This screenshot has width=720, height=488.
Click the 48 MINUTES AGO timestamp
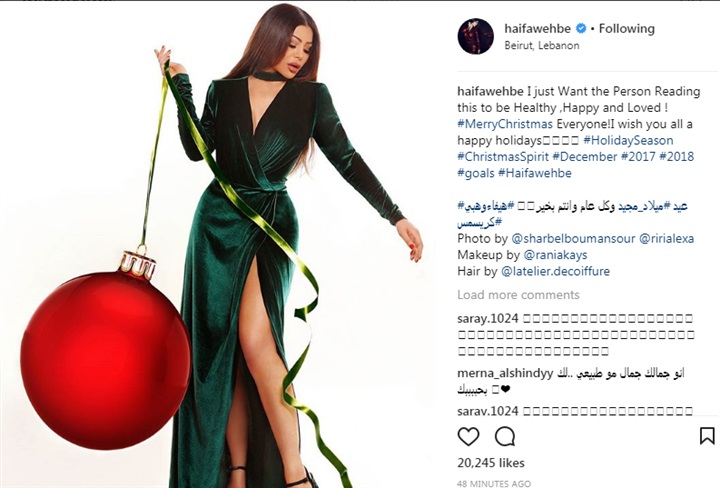click(x=494, y=483)
